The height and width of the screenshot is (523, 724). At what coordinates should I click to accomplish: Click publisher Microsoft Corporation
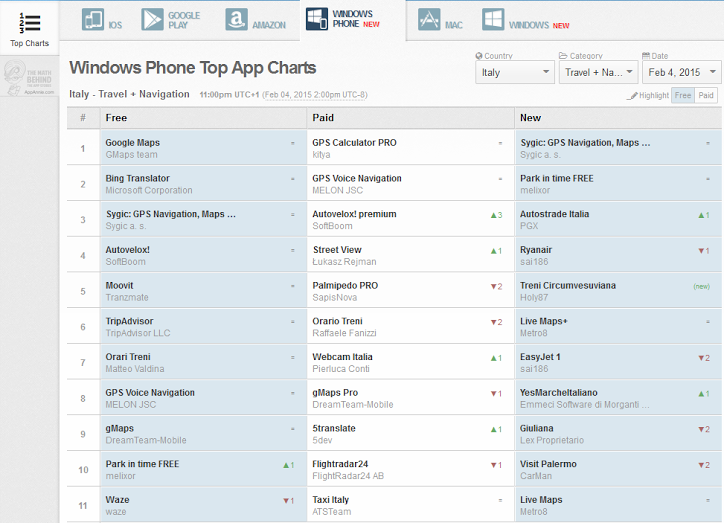click(149, 190)
